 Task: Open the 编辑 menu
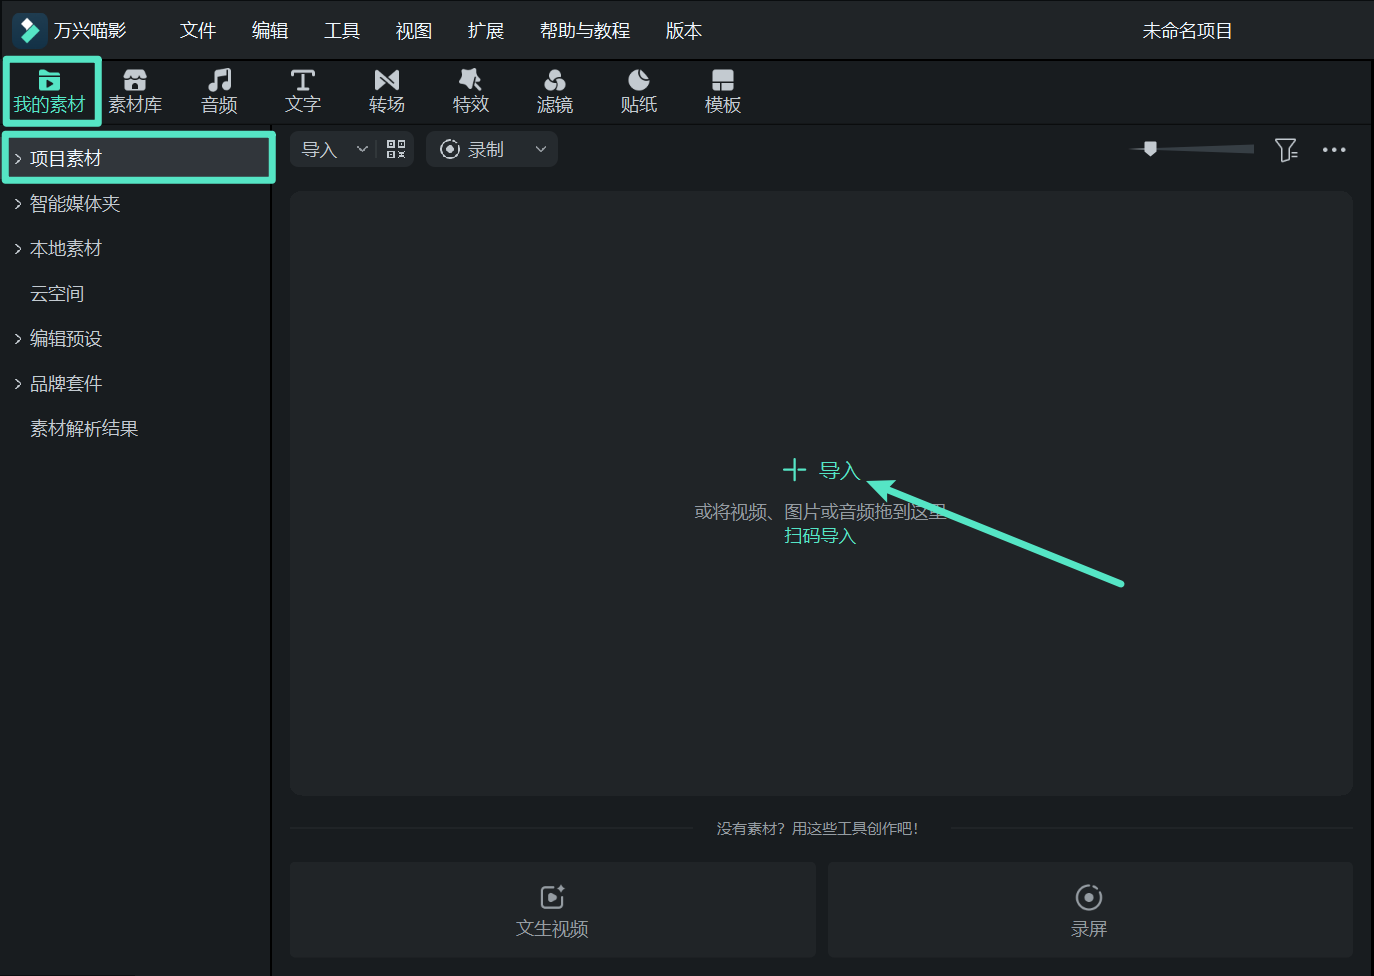(x=270, y=31)
